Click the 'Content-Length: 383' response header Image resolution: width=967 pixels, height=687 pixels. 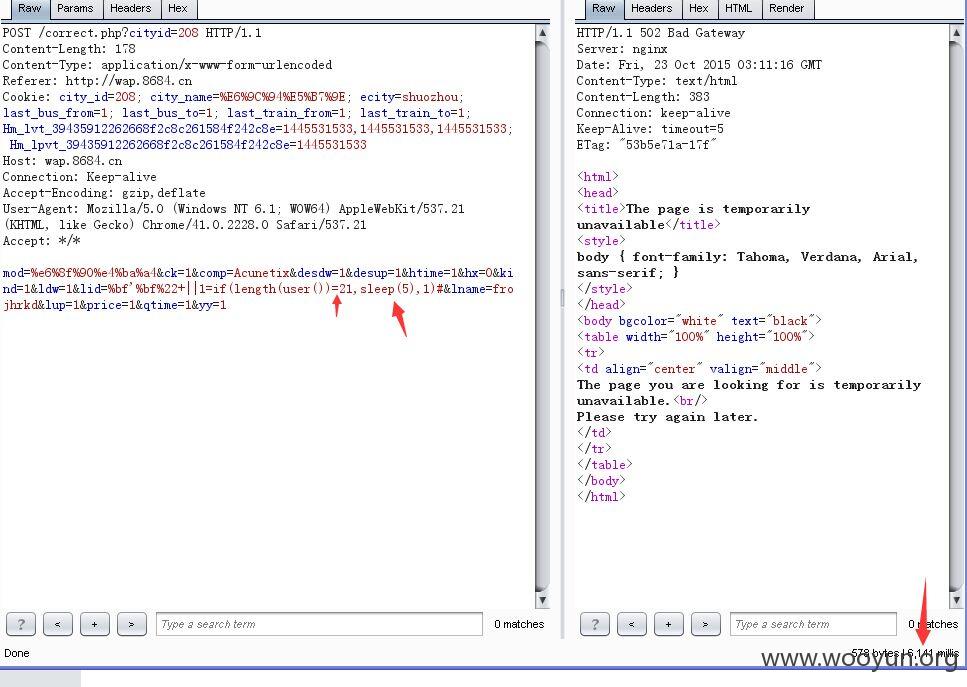point(643,97)
